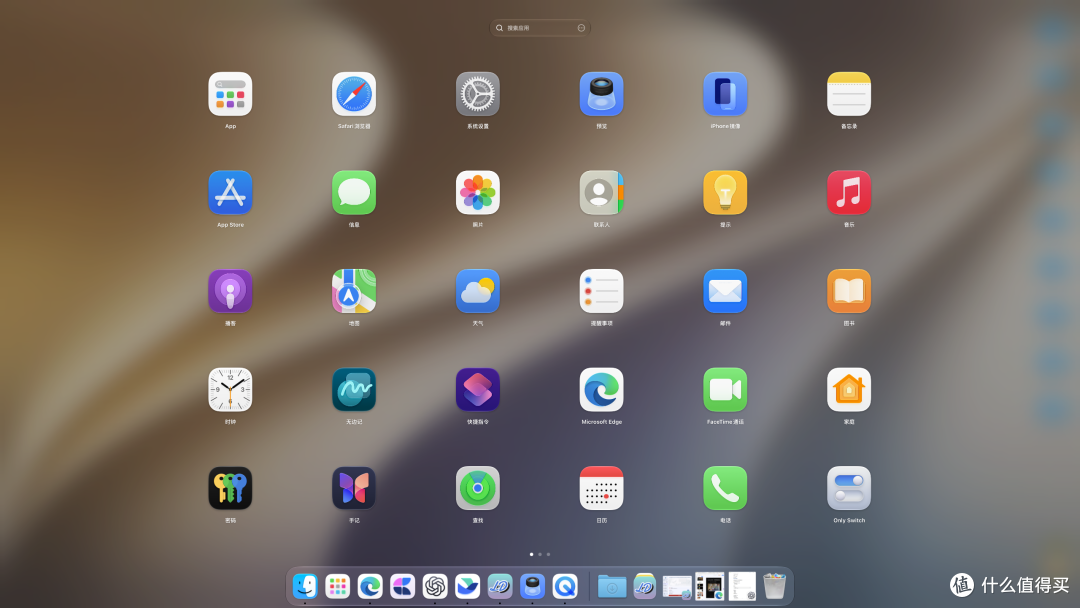The height and width of the screenshot is (608, 1080).
Task: Launch the Reminders app
Action: tap(601, 291)
